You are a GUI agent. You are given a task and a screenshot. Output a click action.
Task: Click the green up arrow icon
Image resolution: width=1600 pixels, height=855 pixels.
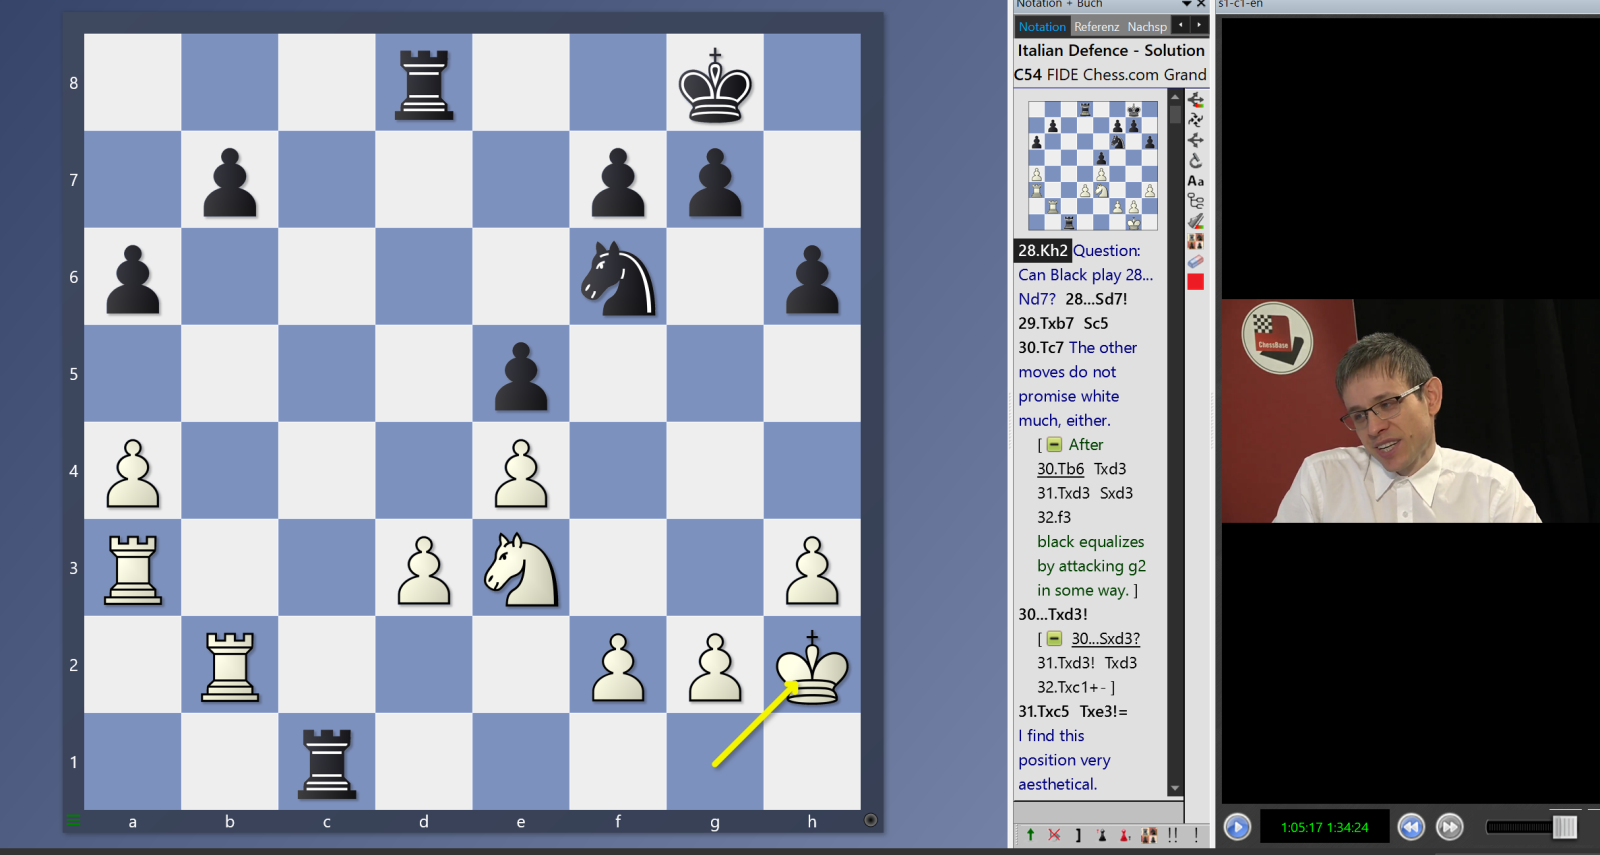pyautogui.click(x=1030, y=834)
